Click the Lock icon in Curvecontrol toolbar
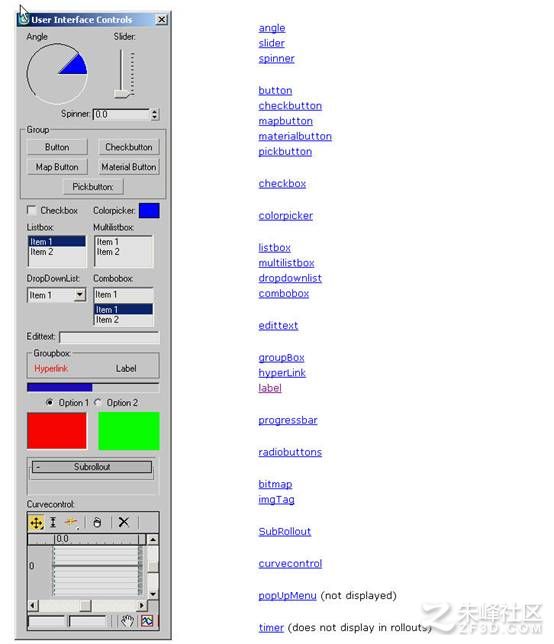 97,522
